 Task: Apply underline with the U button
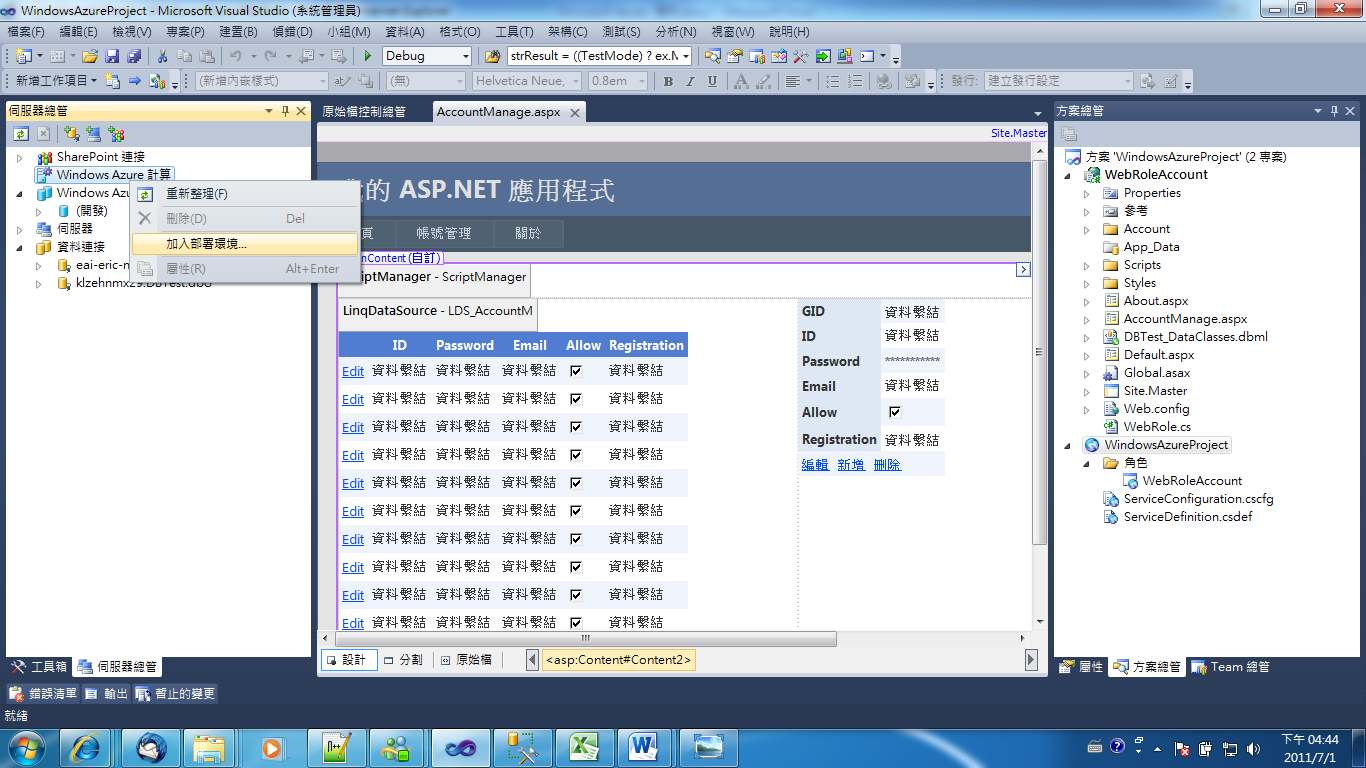[712, 81]
